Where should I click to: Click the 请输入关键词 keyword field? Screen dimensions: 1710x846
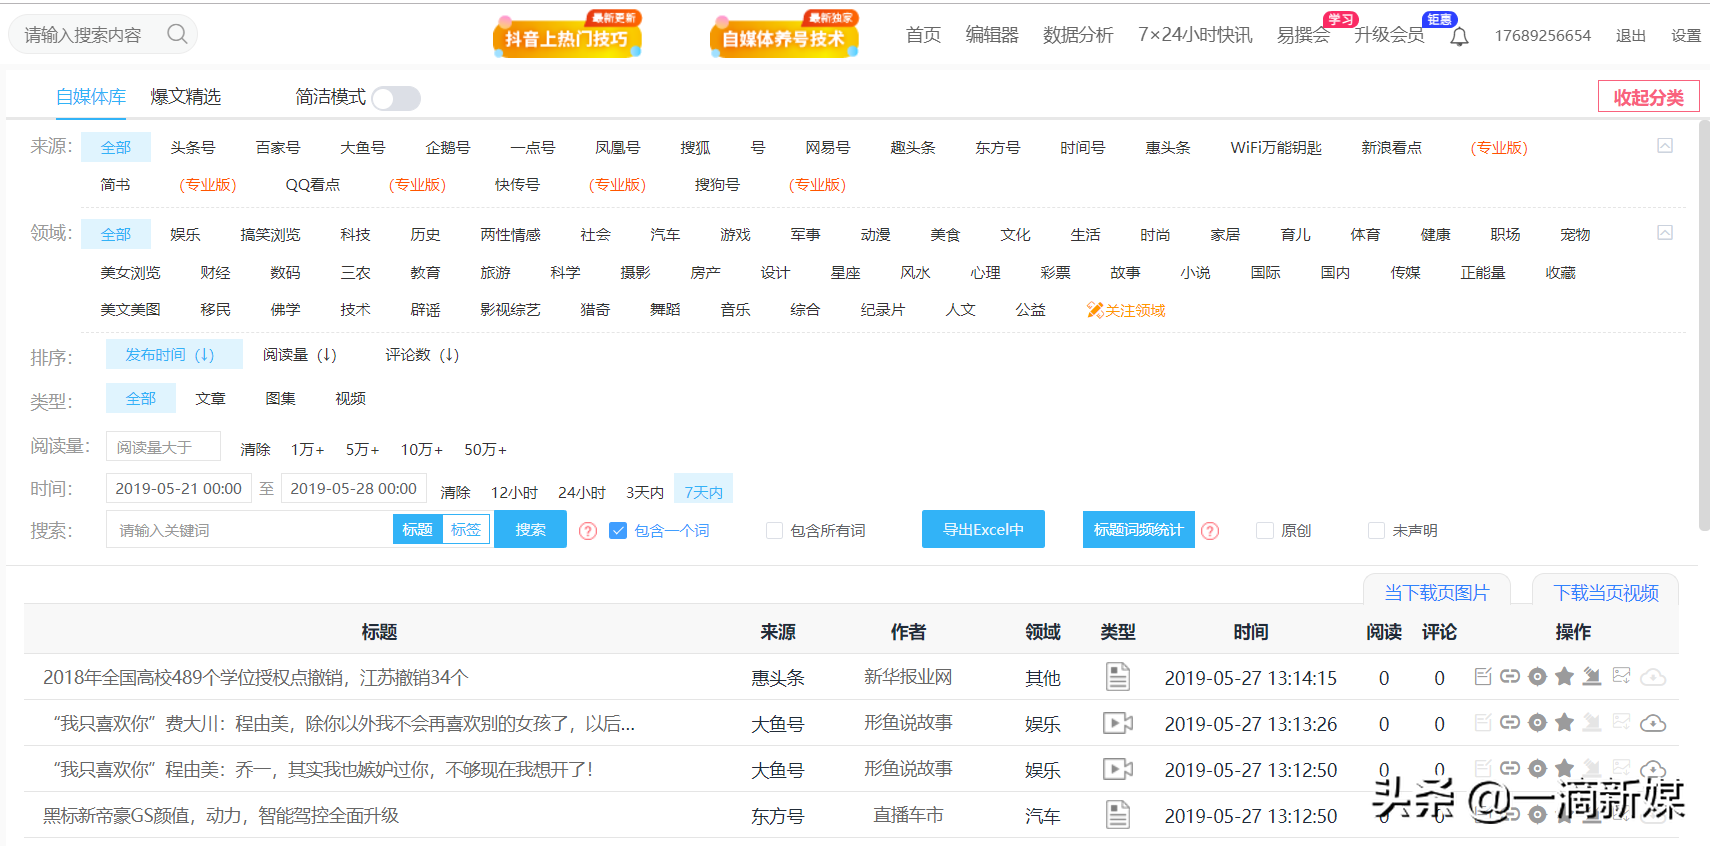point(250,530)
